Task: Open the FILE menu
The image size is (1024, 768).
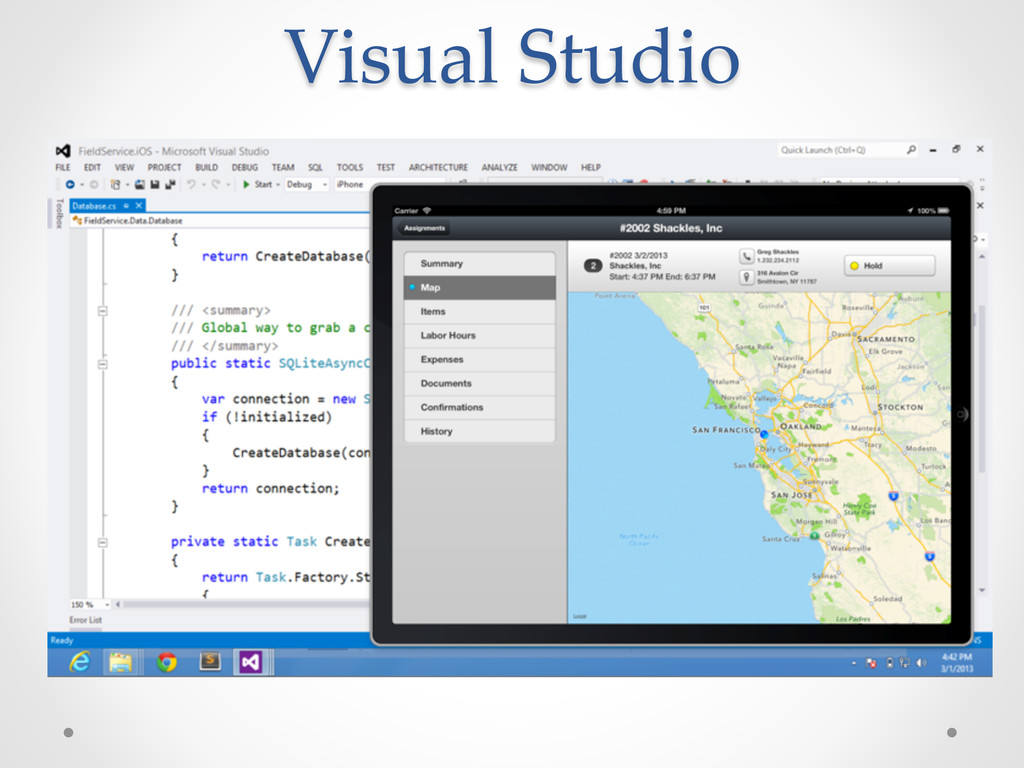Action: 63,167
